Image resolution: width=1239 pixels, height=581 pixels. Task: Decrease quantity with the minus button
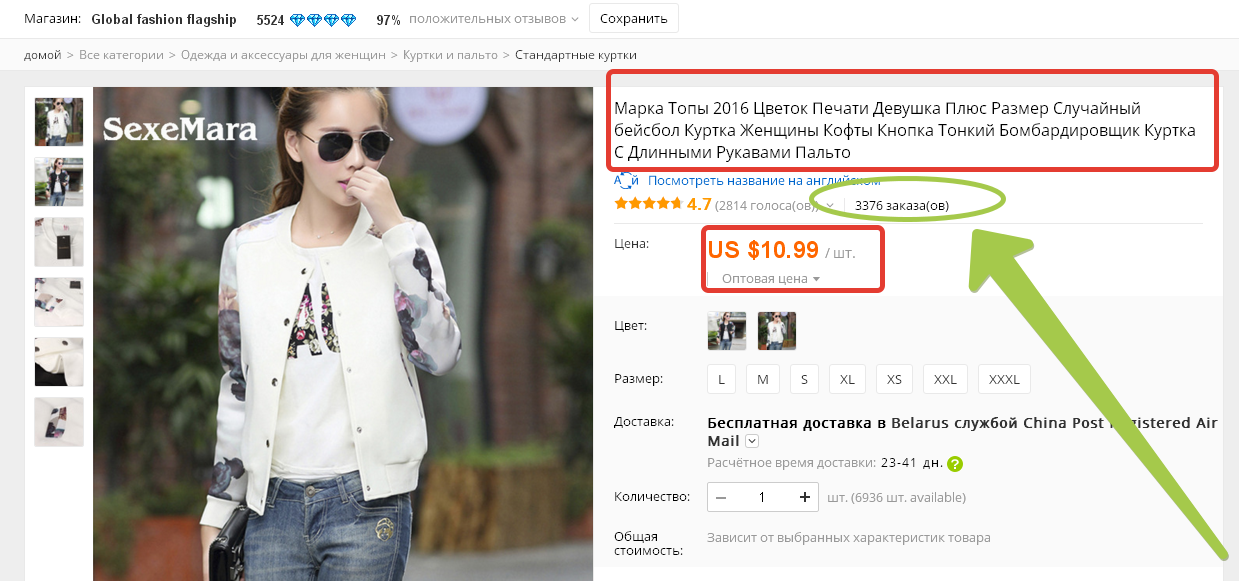point(721,497)
